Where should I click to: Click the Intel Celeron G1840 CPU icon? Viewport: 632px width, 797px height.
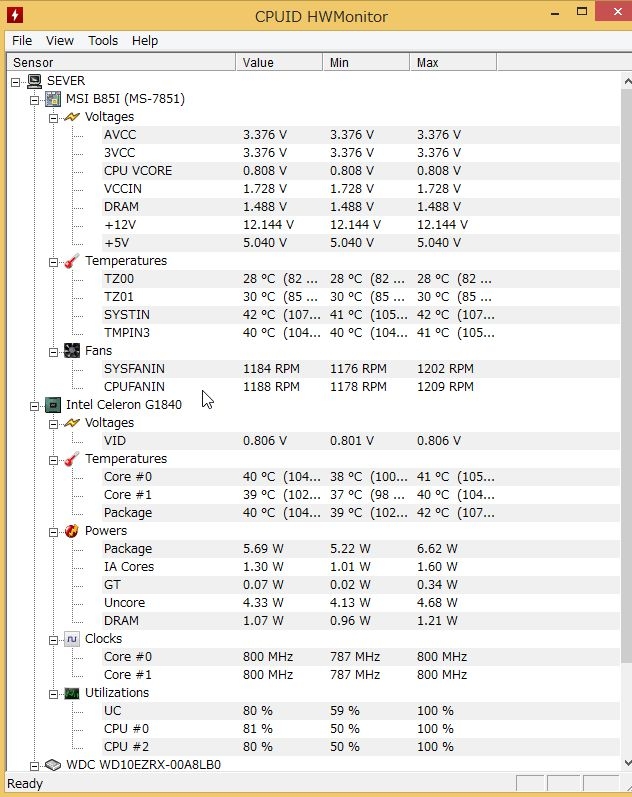click(x=52, y=405)
